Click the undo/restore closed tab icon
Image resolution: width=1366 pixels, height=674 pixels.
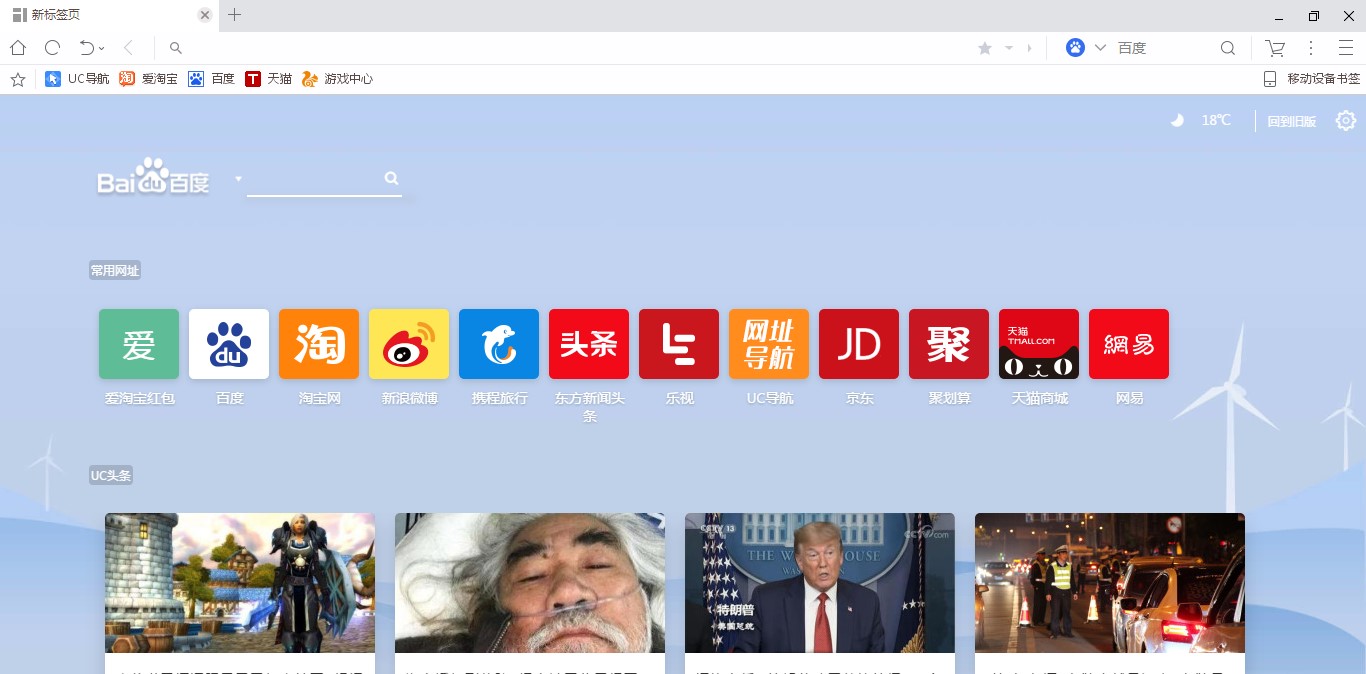pos(87,48)
